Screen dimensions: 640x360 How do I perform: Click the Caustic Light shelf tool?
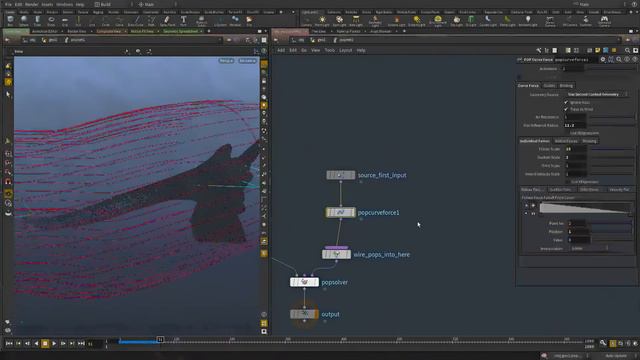pyautogui.click(x=488, y=21)
